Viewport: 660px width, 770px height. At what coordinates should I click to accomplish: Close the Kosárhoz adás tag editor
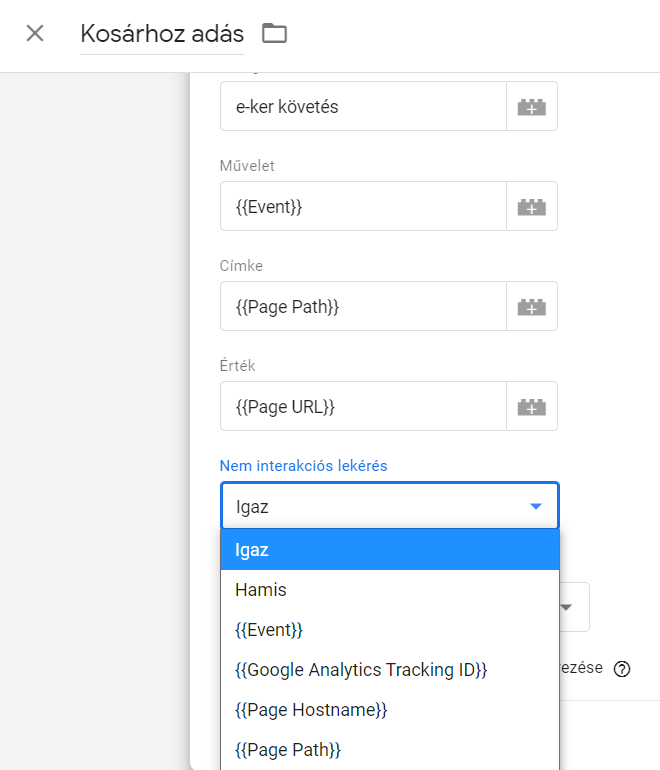(x=35, y=33)
